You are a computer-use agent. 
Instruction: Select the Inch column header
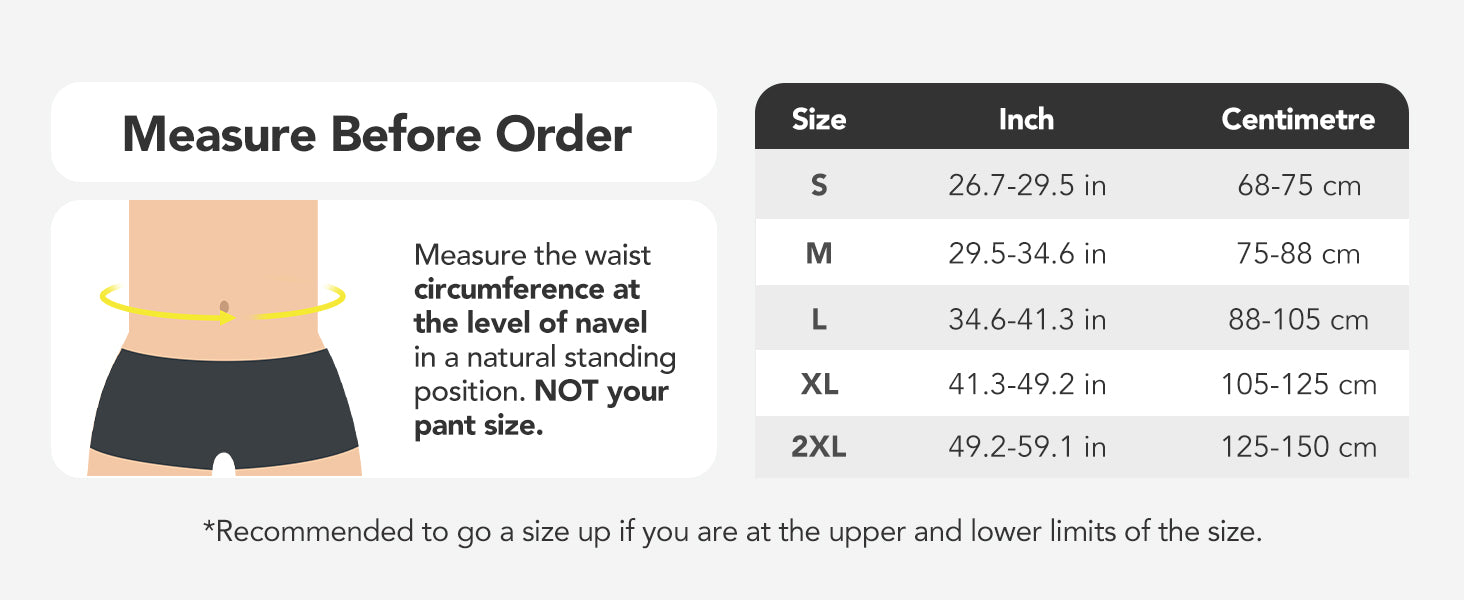[x=1026, y=120]
